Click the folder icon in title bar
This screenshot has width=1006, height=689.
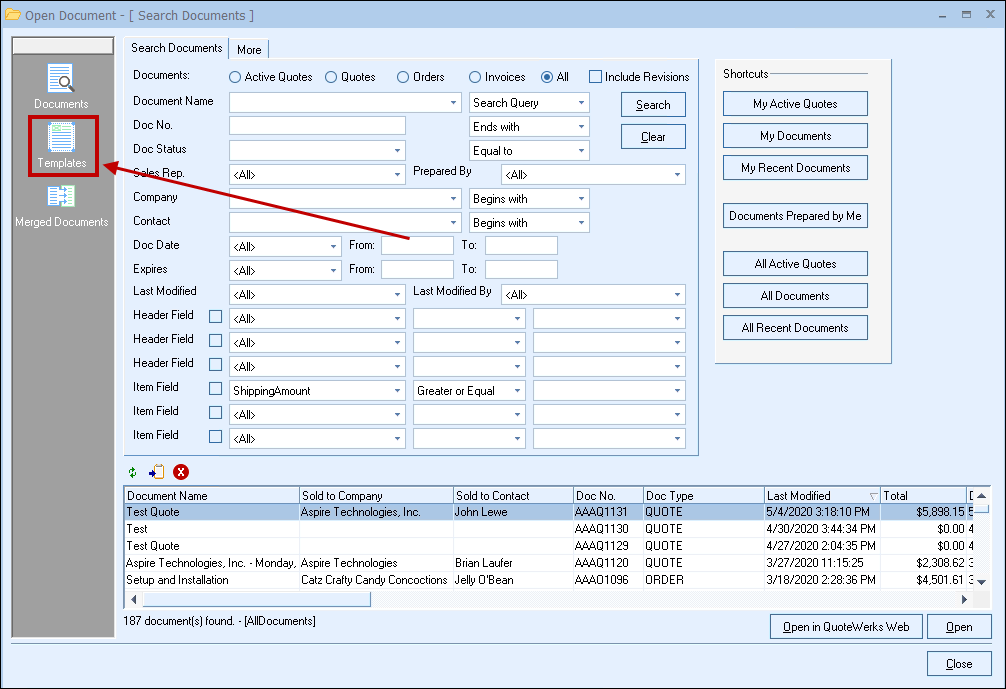click(x=13, y=15)
